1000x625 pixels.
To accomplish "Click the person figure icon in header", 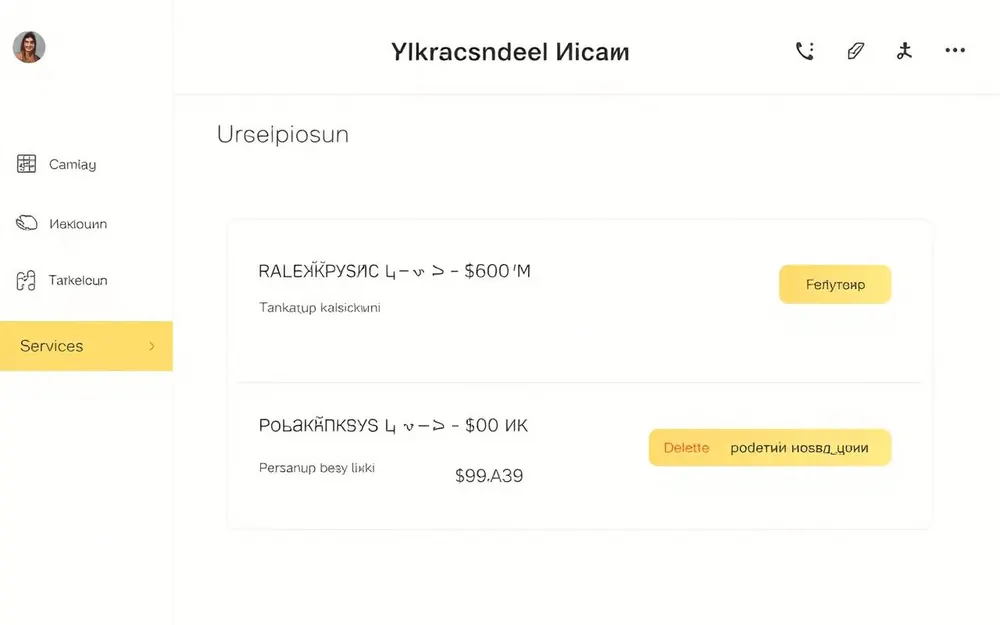I will click(904, 51).
